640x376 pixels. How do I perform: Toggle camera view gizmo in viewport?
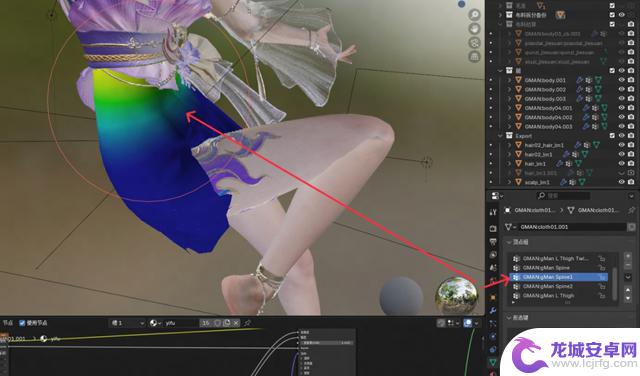(x=474, y=43)
